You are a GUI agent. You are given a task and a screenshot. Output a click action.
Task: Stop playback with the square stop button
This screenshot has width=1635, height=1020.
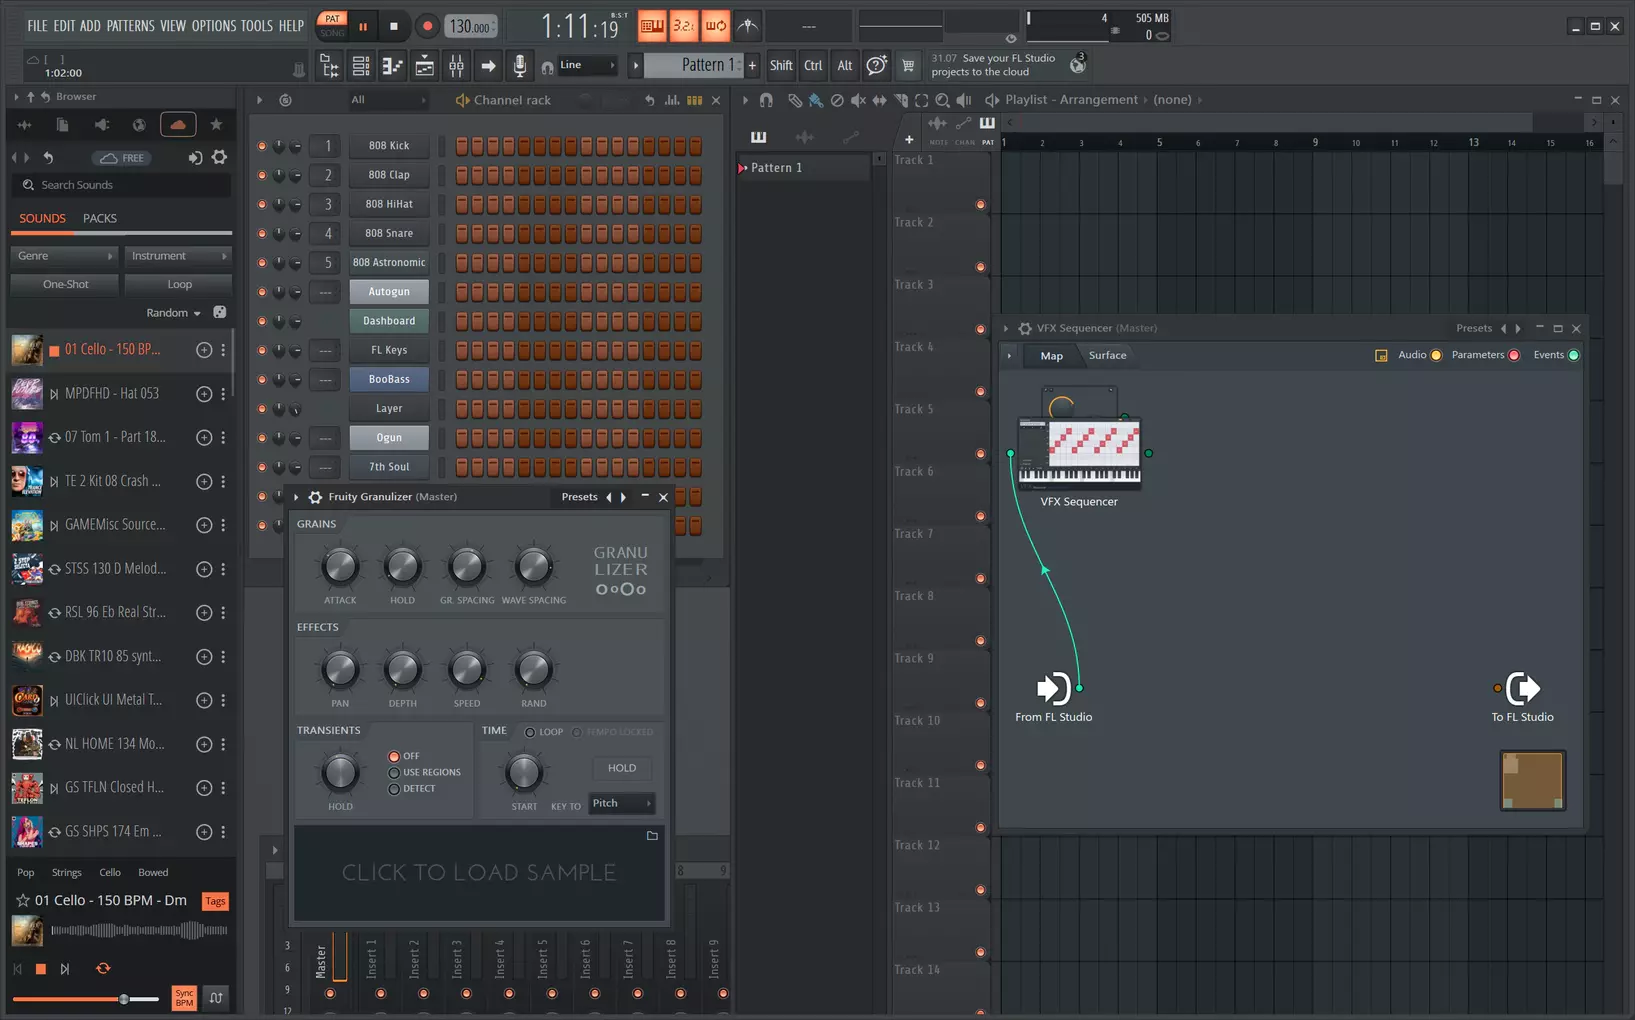pyautogui.click(x=394, y=26)
